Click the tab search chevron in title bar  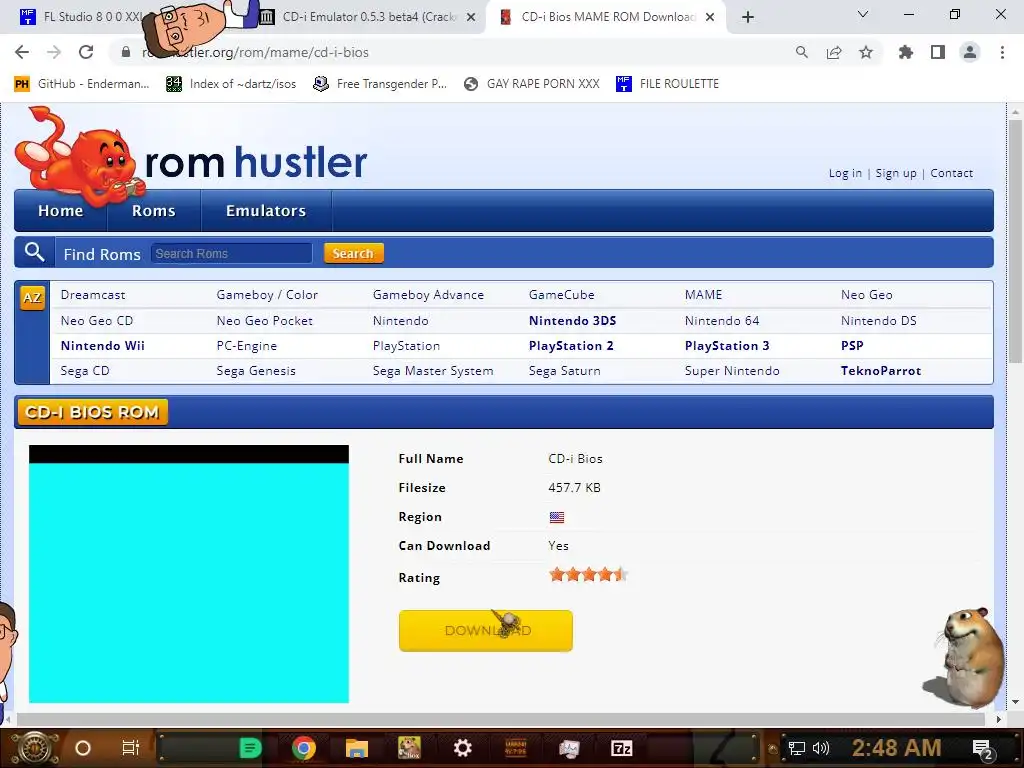[863, 14]
